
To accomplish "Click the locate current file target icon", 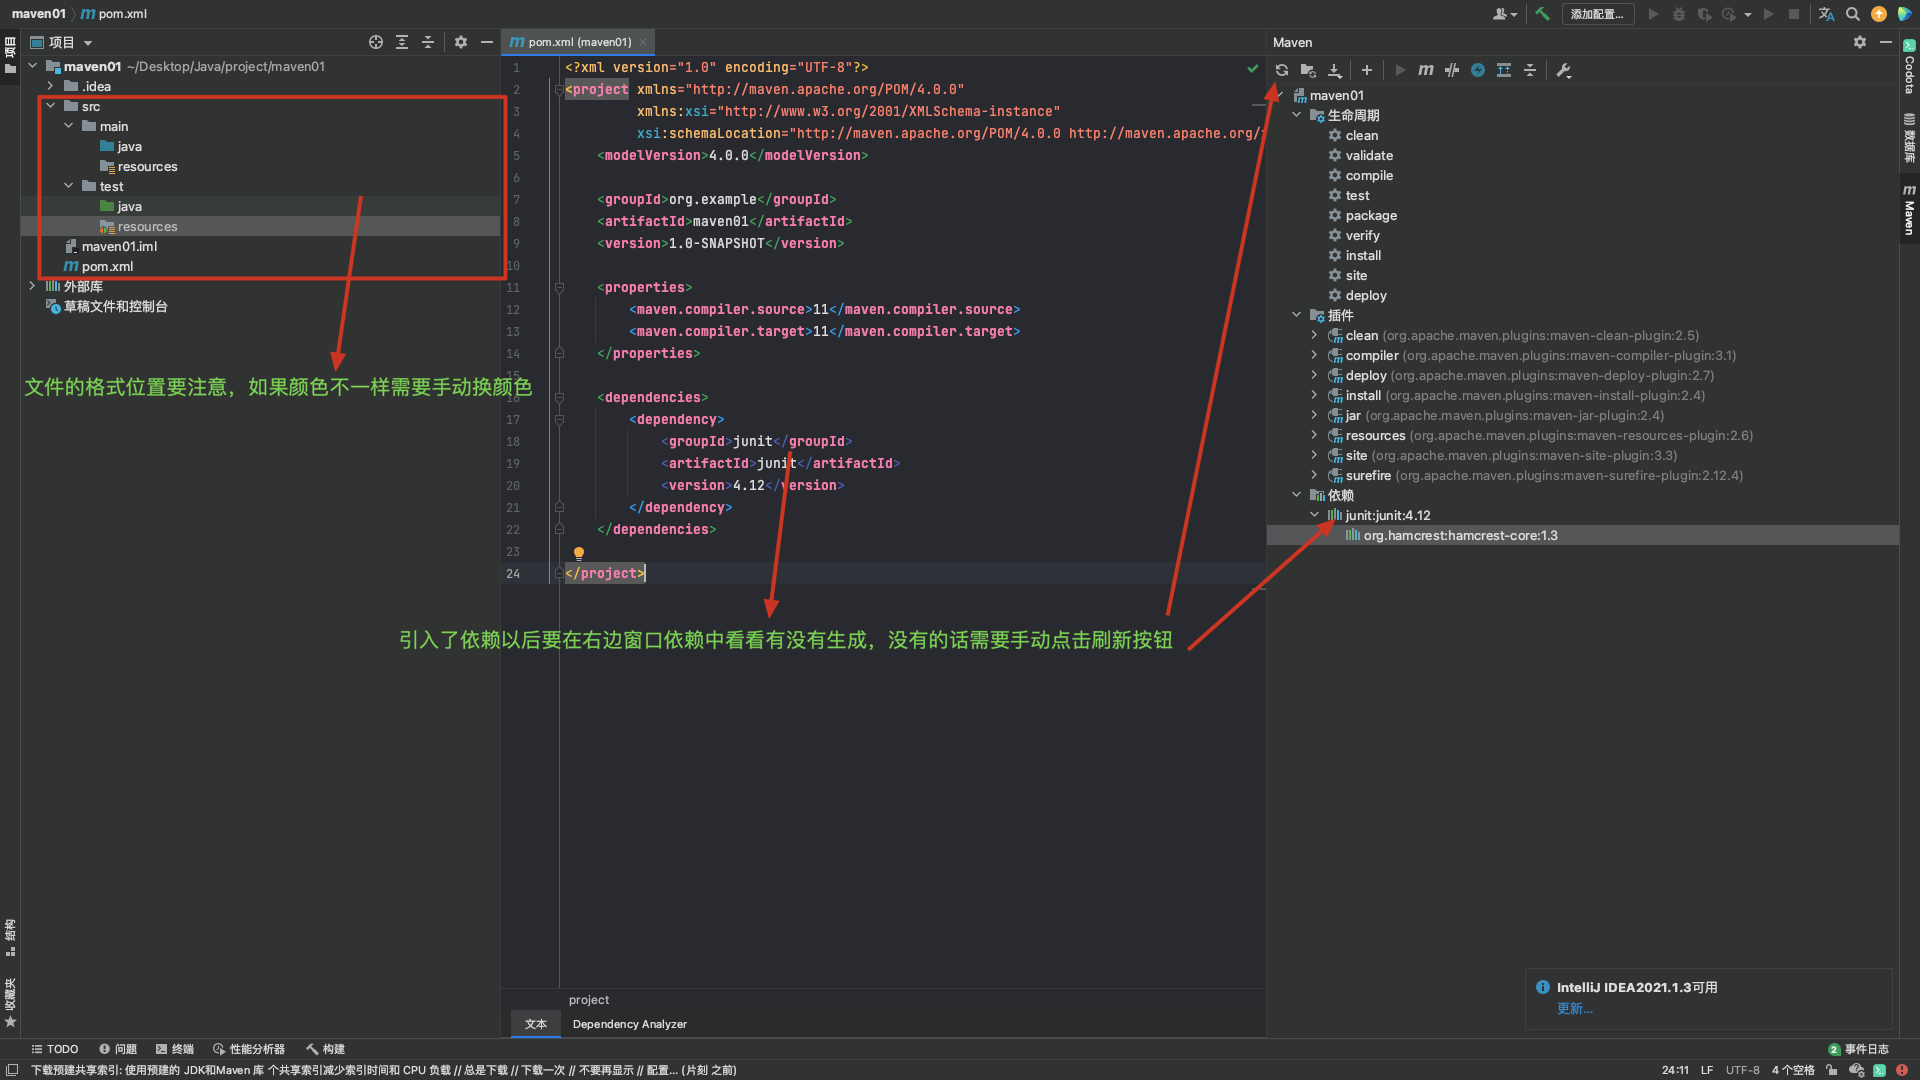I will click(x=376, y=42).
